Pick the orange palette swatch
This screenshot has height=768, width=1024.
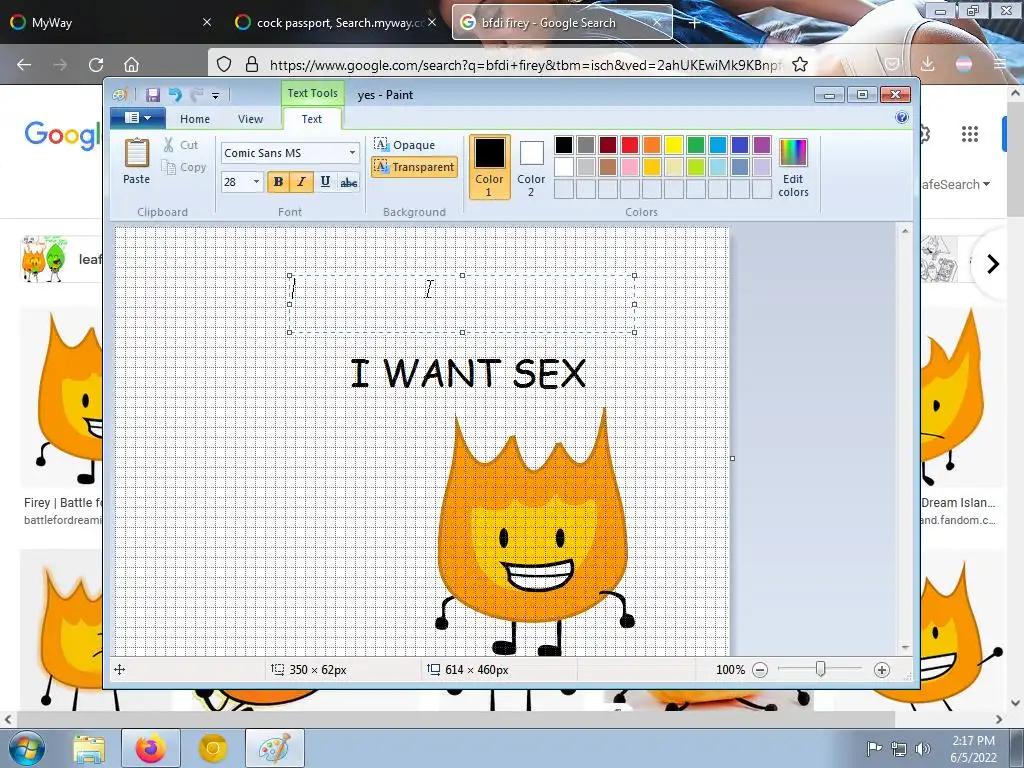[x=652, y=145]
